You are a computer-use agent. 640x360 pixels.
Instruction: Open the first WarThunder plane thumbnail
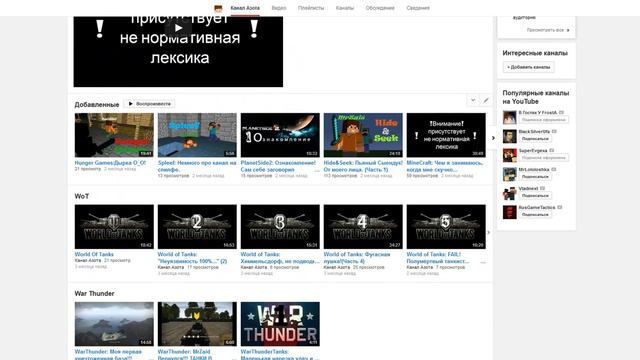[114, 324]
